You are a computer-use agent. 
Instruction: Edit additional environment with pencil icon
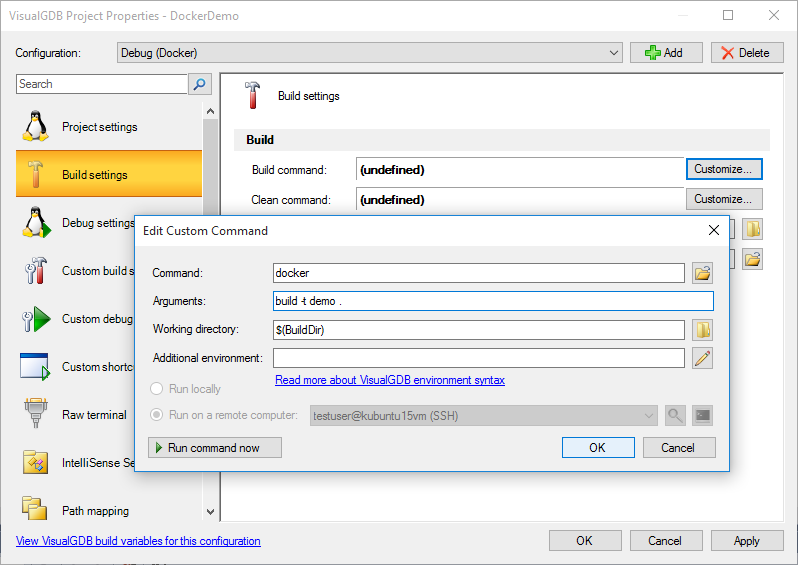coord(702,358)
